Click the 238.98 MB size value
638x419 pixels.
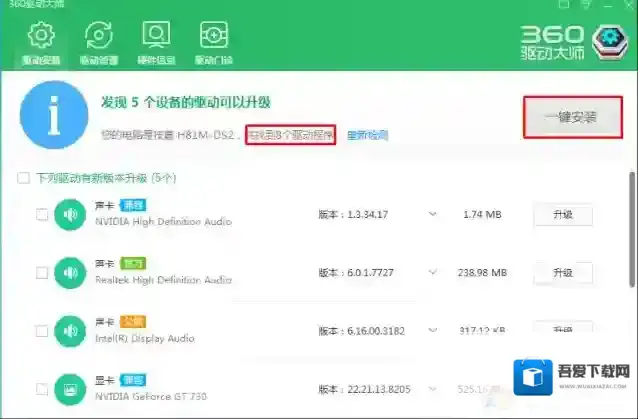(482, 273)
